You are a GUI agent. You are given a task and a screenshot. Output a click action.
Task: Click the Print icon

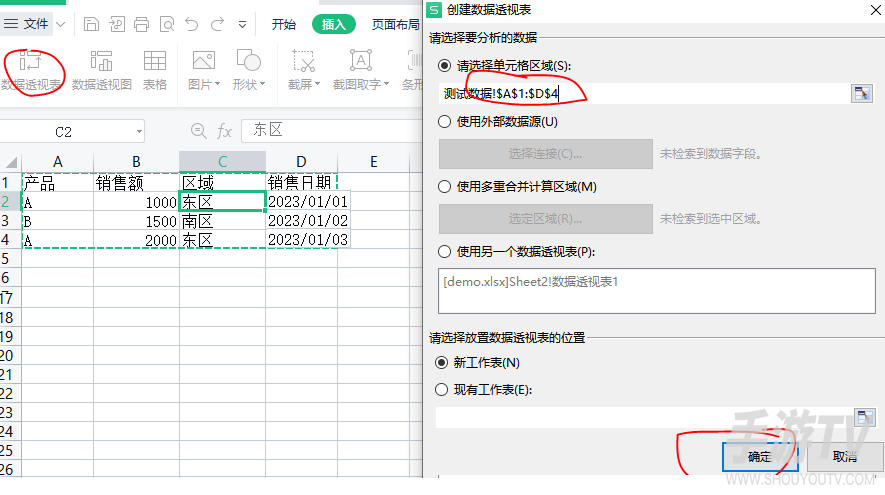(142, 24)
